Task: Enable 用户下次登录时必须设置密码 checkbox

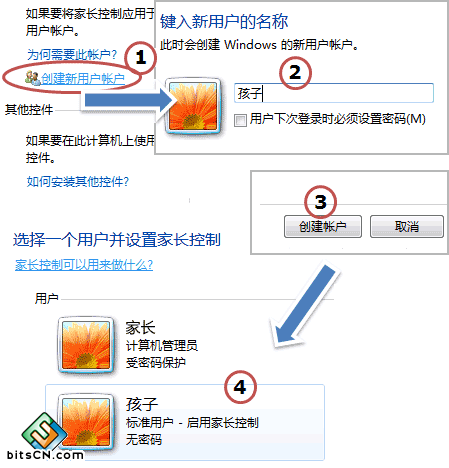Action: click(x=240, y=120)
